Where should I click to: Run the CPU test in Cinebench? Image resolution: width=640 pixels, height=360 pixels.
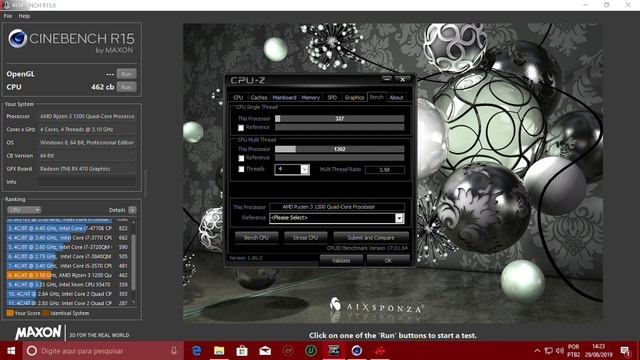(127, 87)
